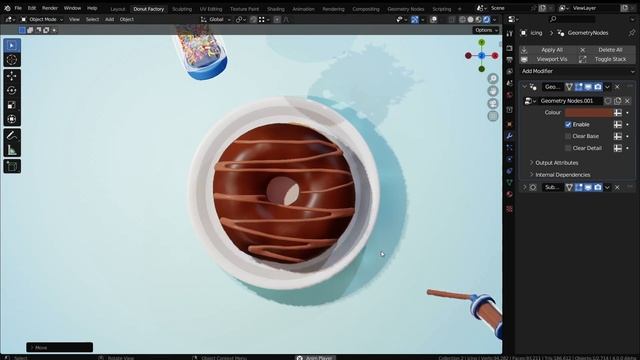Open the Modifiers wrench tab icon
640x360 pixels.
(x=509, y=136)
